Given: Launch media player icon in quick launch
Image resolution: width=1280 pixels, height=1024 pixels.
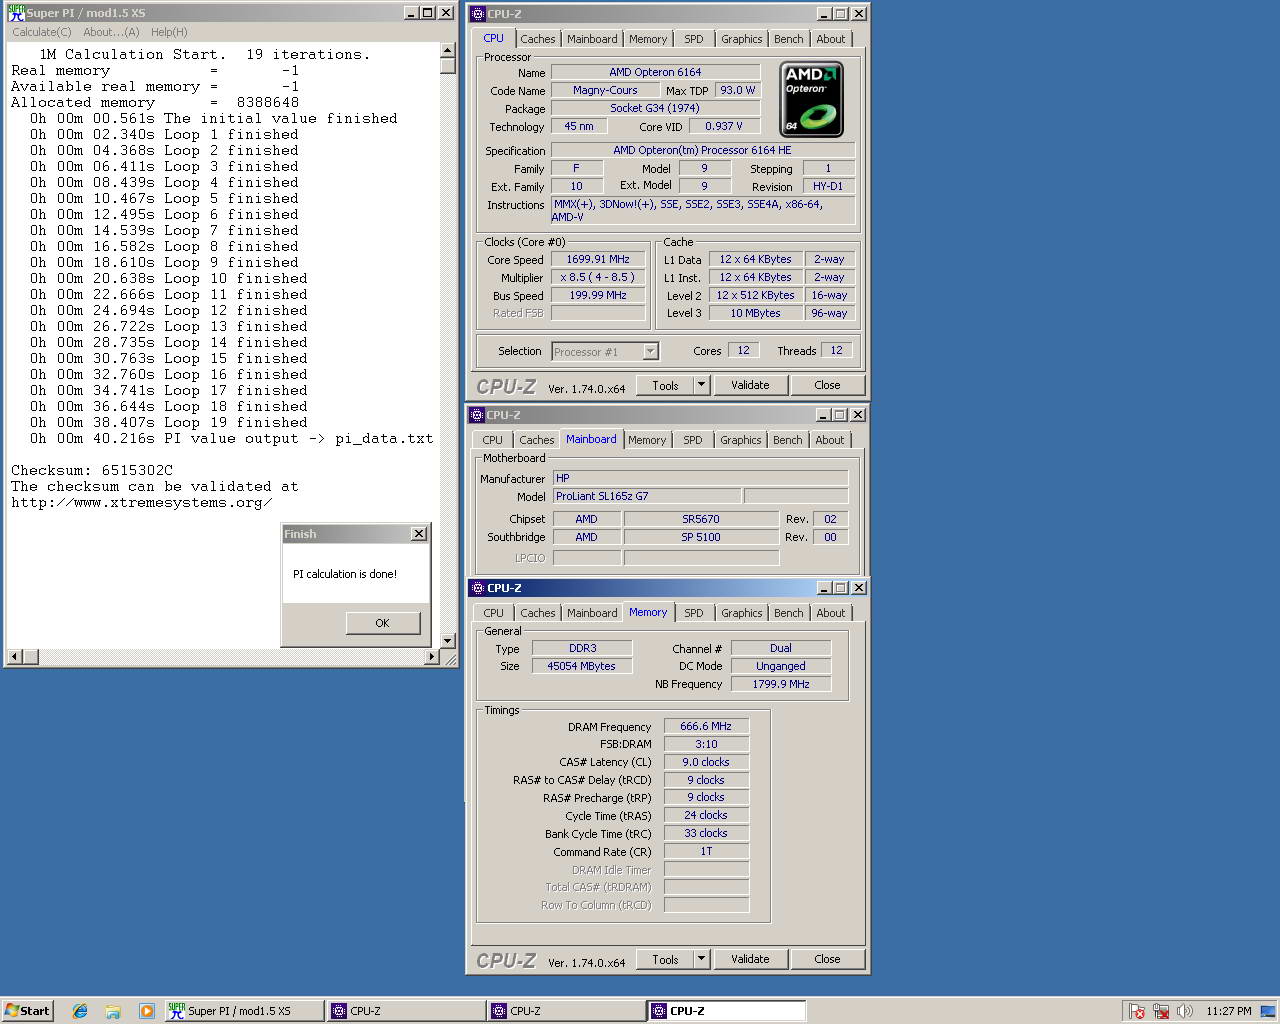Looking at the screenshot, I should pos(146,1011).
